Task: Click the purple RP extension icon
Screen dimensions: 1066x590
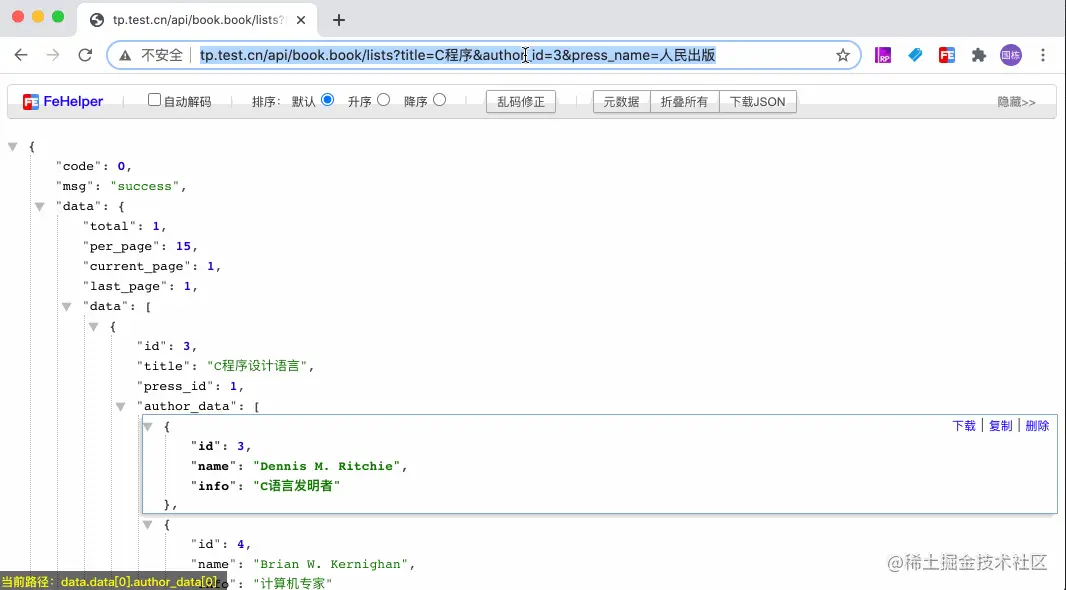Action: (x=883, y=55)
